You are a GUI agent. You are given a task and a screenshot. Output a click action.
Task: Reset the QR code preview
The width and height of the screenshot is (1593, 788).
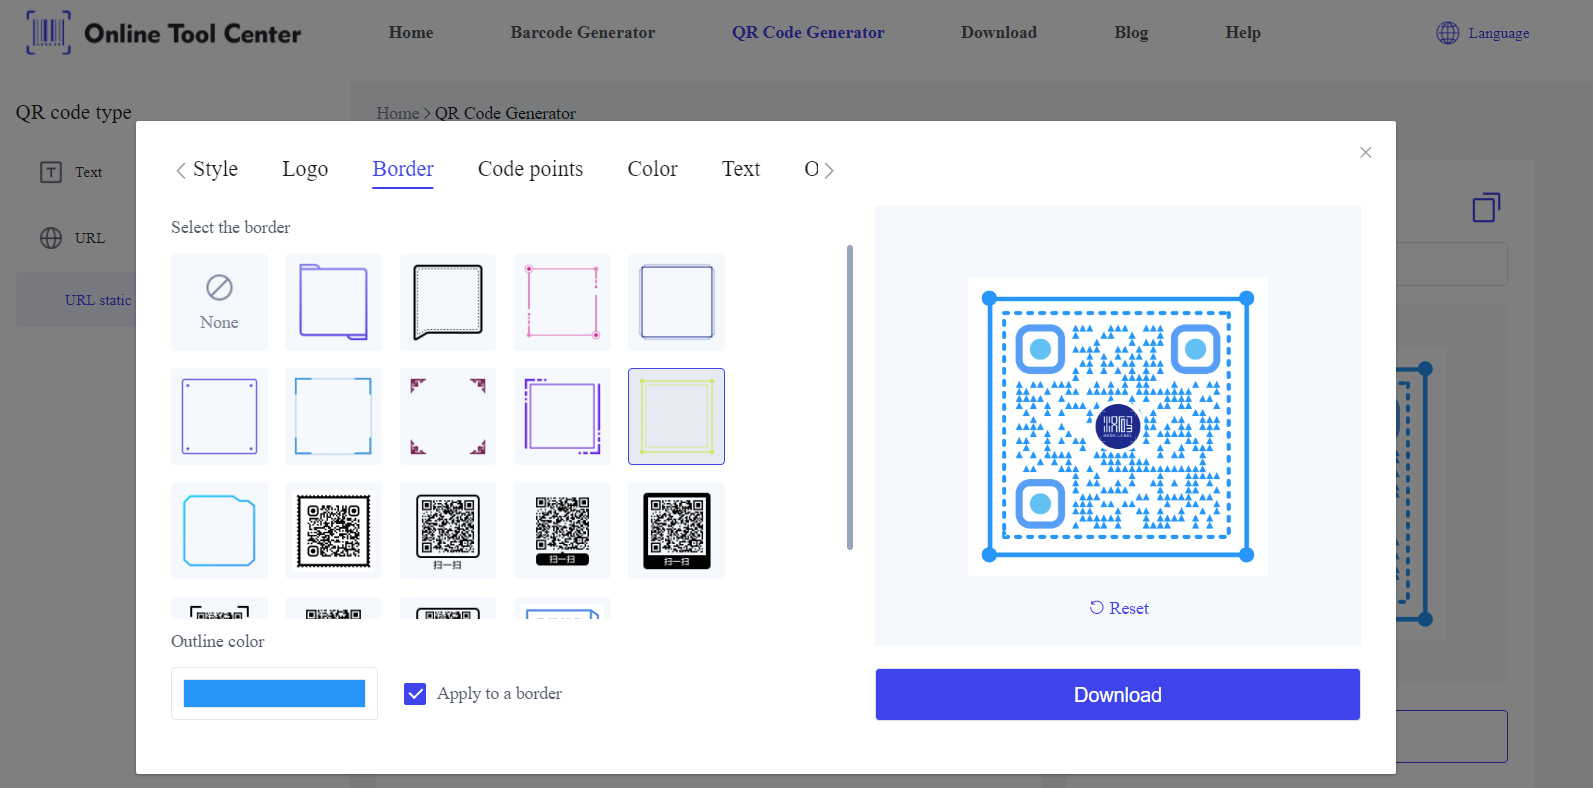[x=1119, y=608]
